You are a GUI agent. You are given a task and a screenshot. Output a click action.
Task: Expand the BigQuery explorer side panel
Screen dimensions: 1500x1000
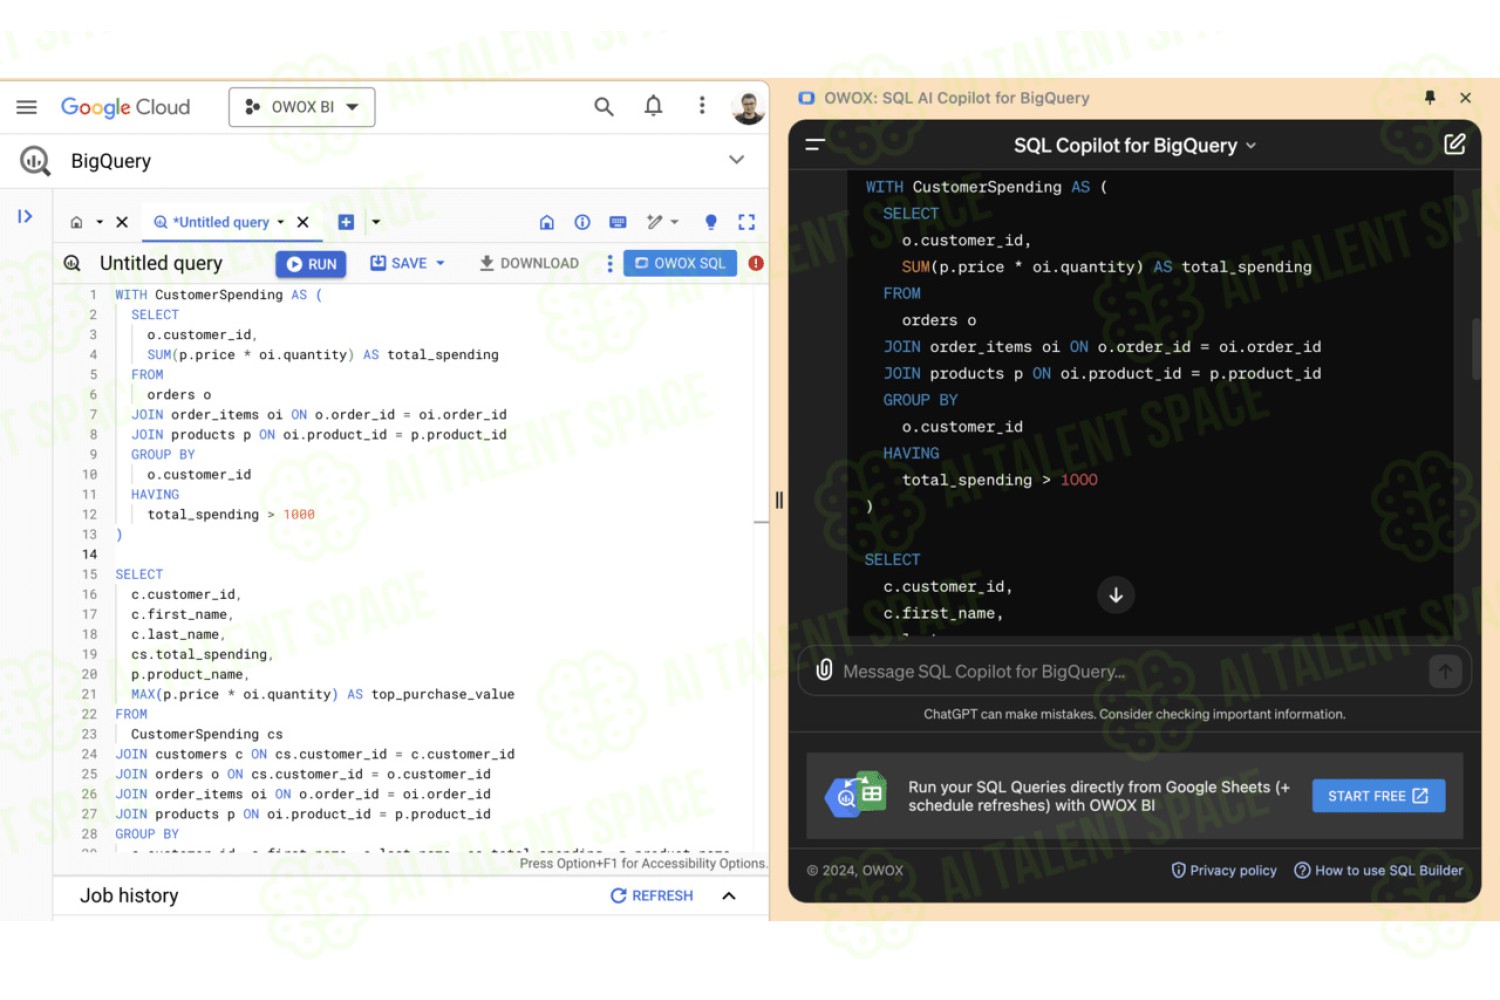25,216
